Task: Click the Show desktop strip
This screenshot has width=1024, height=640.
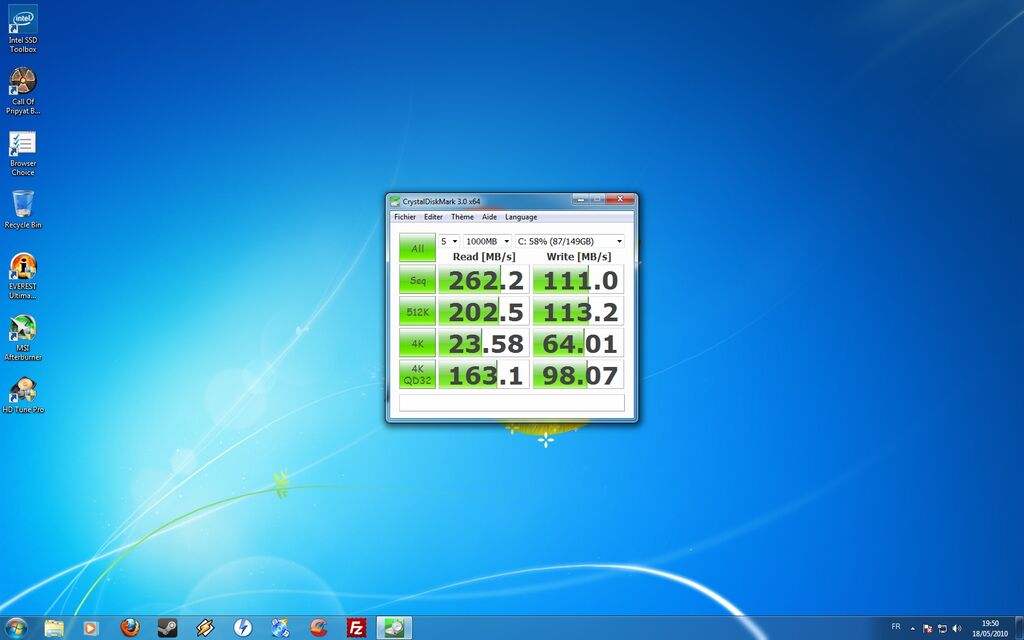Action: click(x=1019, y=628)
